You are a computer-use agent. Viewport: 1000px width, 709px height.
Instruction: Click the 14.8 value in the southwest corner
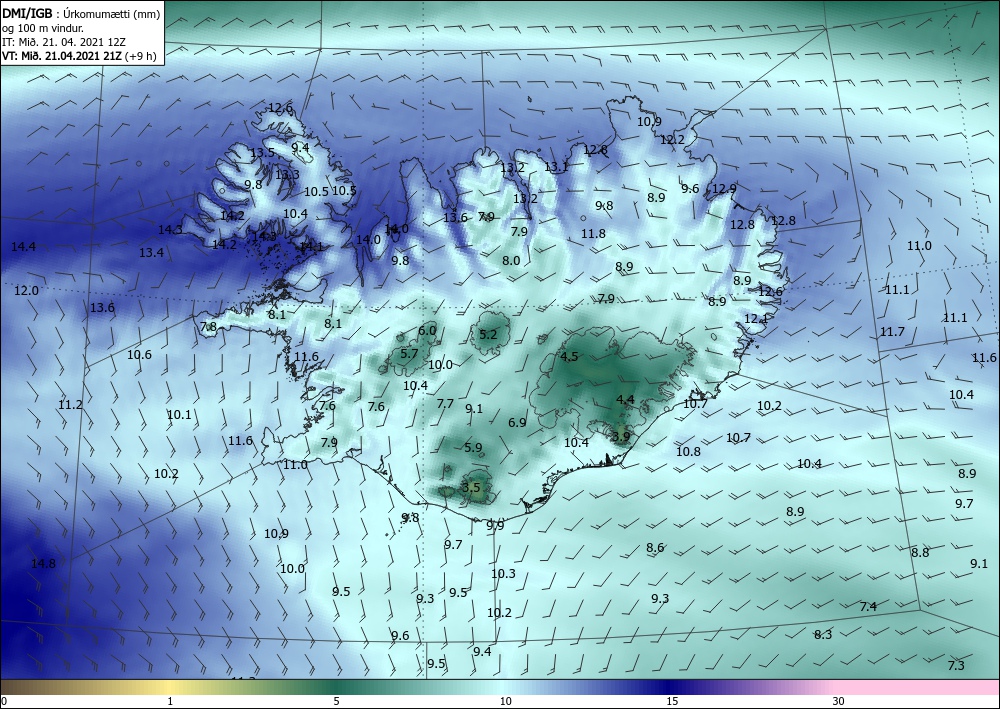(x=43, y=564)
